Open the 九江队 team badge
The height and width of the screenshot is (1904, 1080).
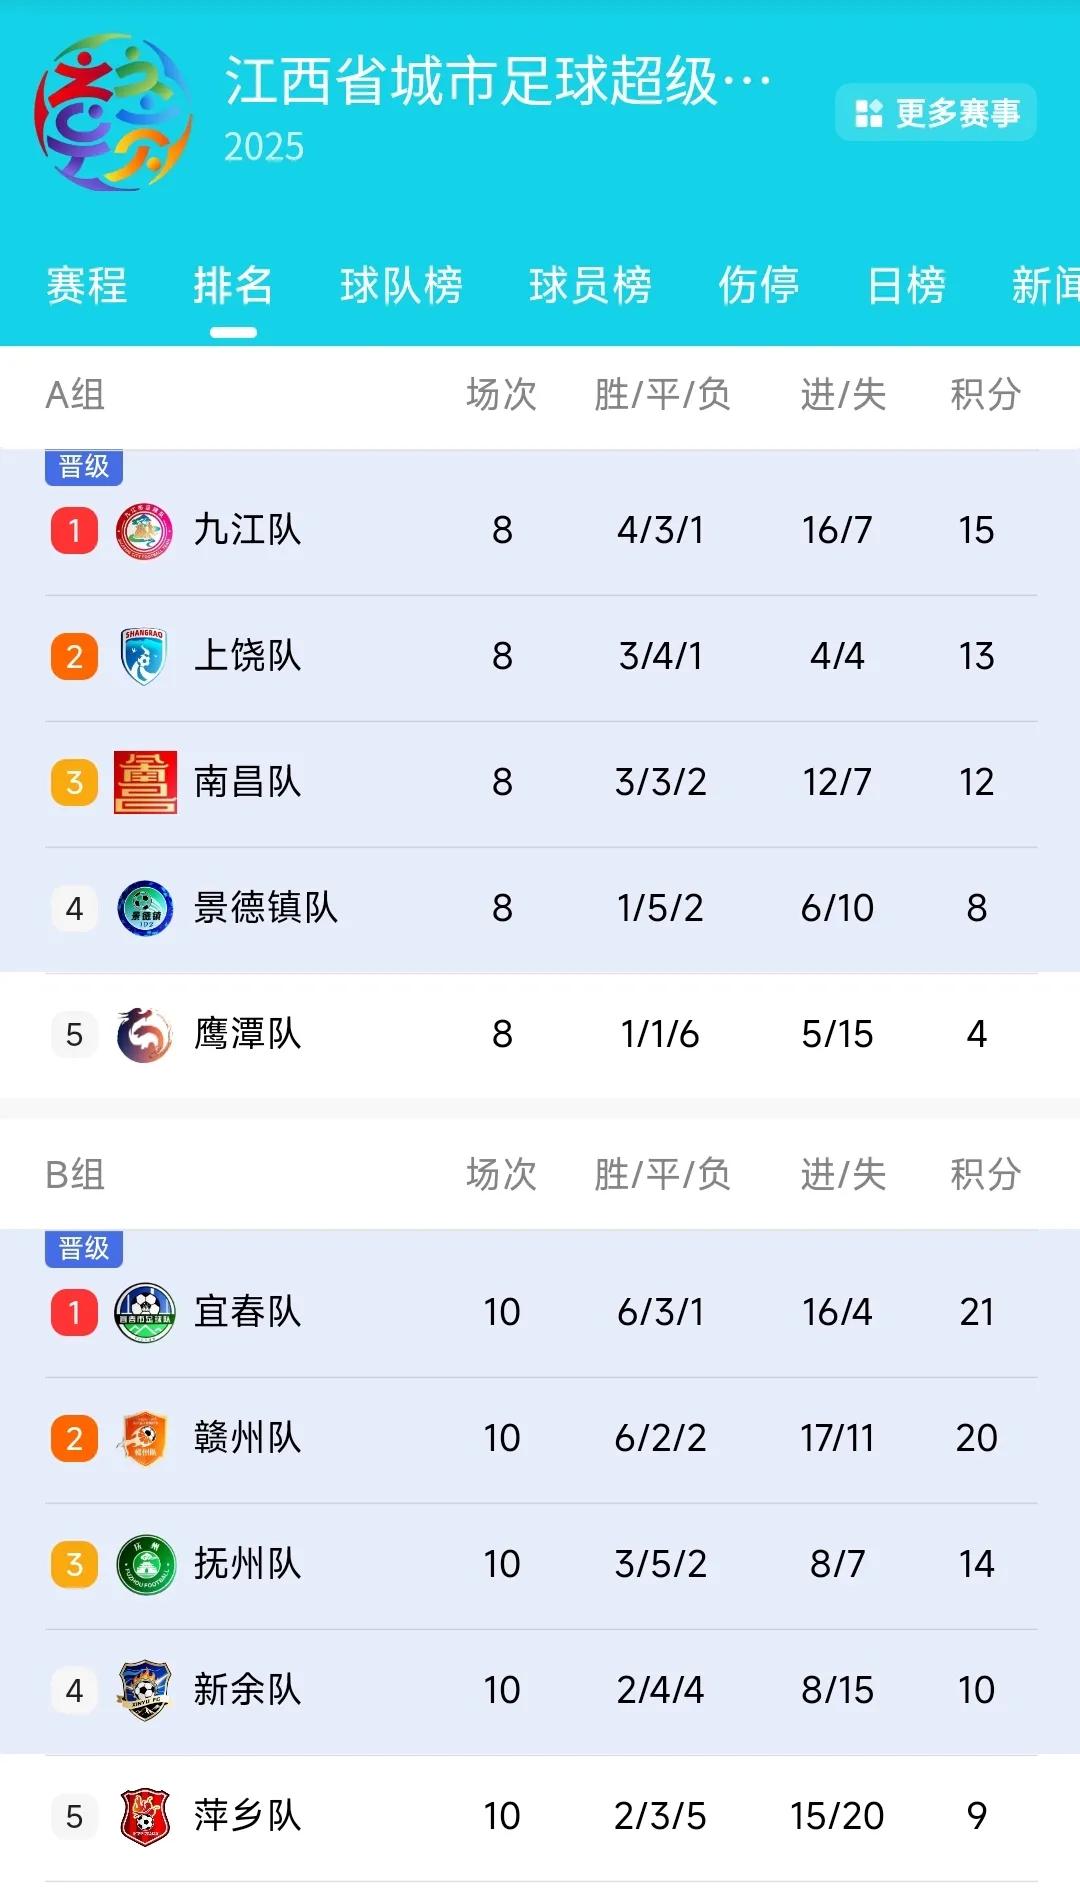pos(144,530)
